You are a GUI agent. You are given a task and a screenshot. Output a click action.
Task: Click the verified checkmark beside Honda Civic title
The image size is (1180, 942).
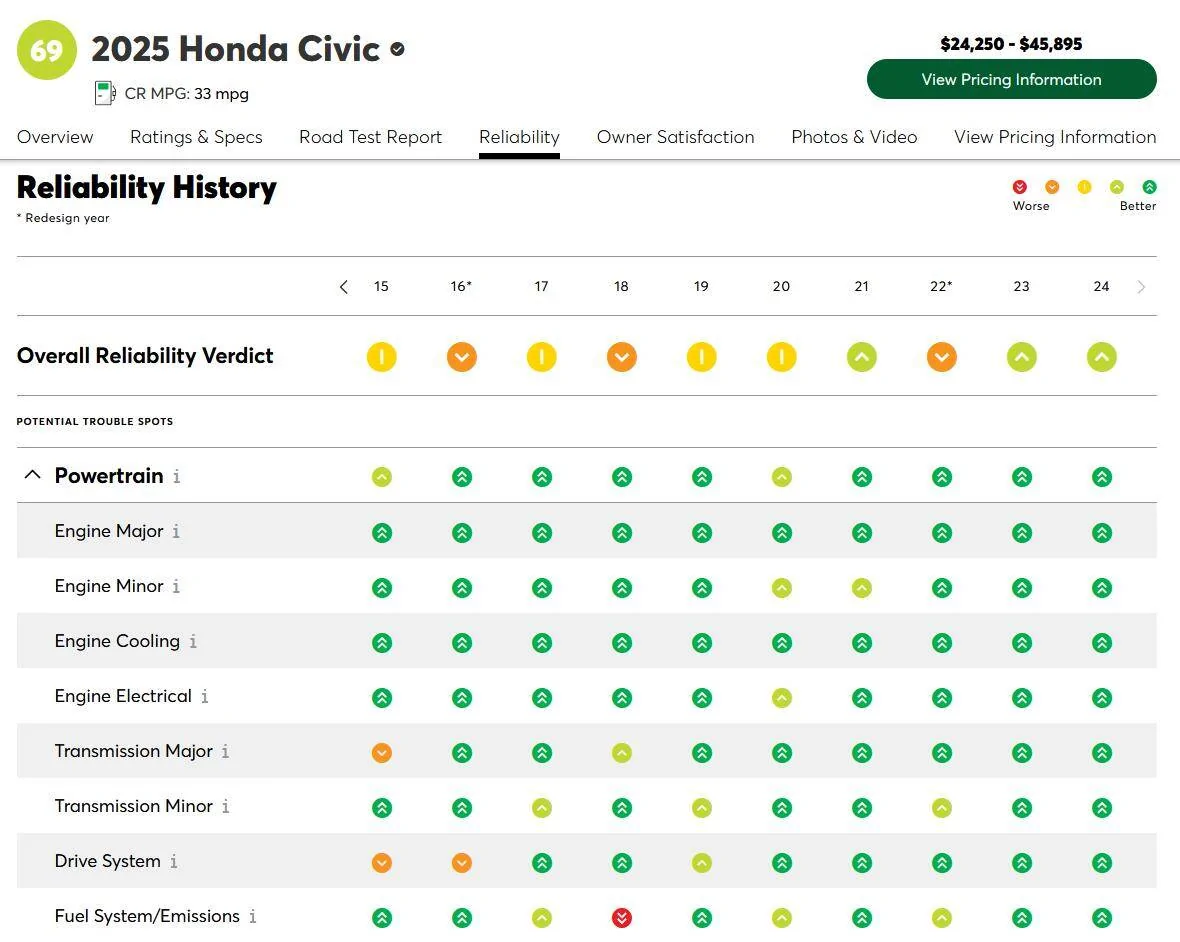pos(397,50)
